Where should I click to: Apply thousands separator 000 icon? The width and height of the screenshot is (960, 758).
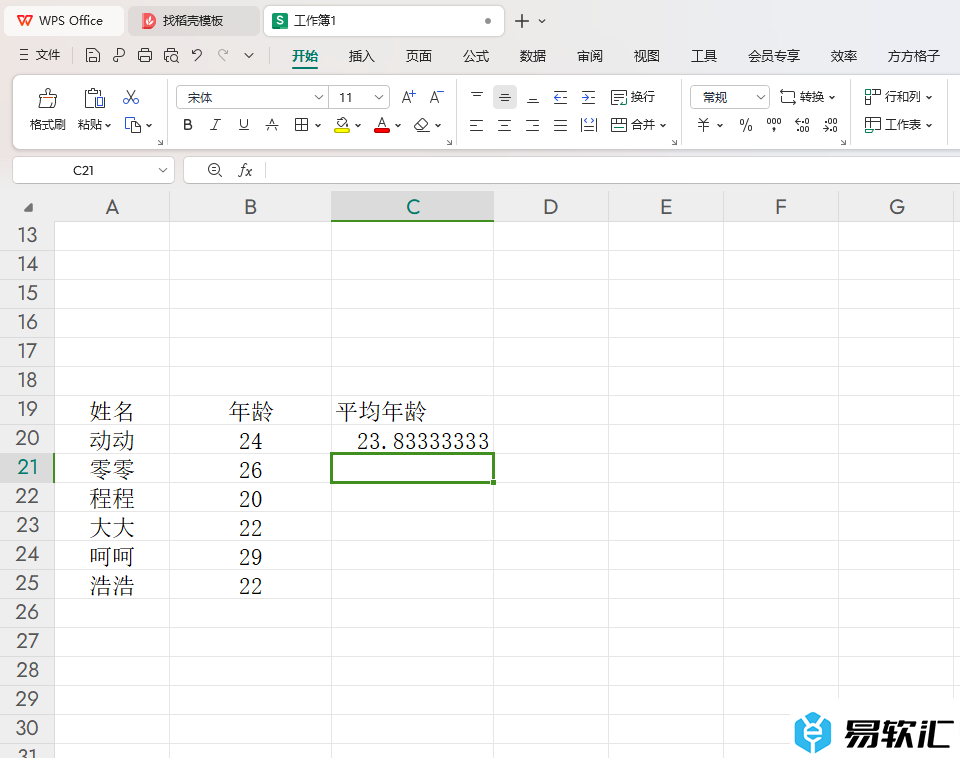click(774, 125)
